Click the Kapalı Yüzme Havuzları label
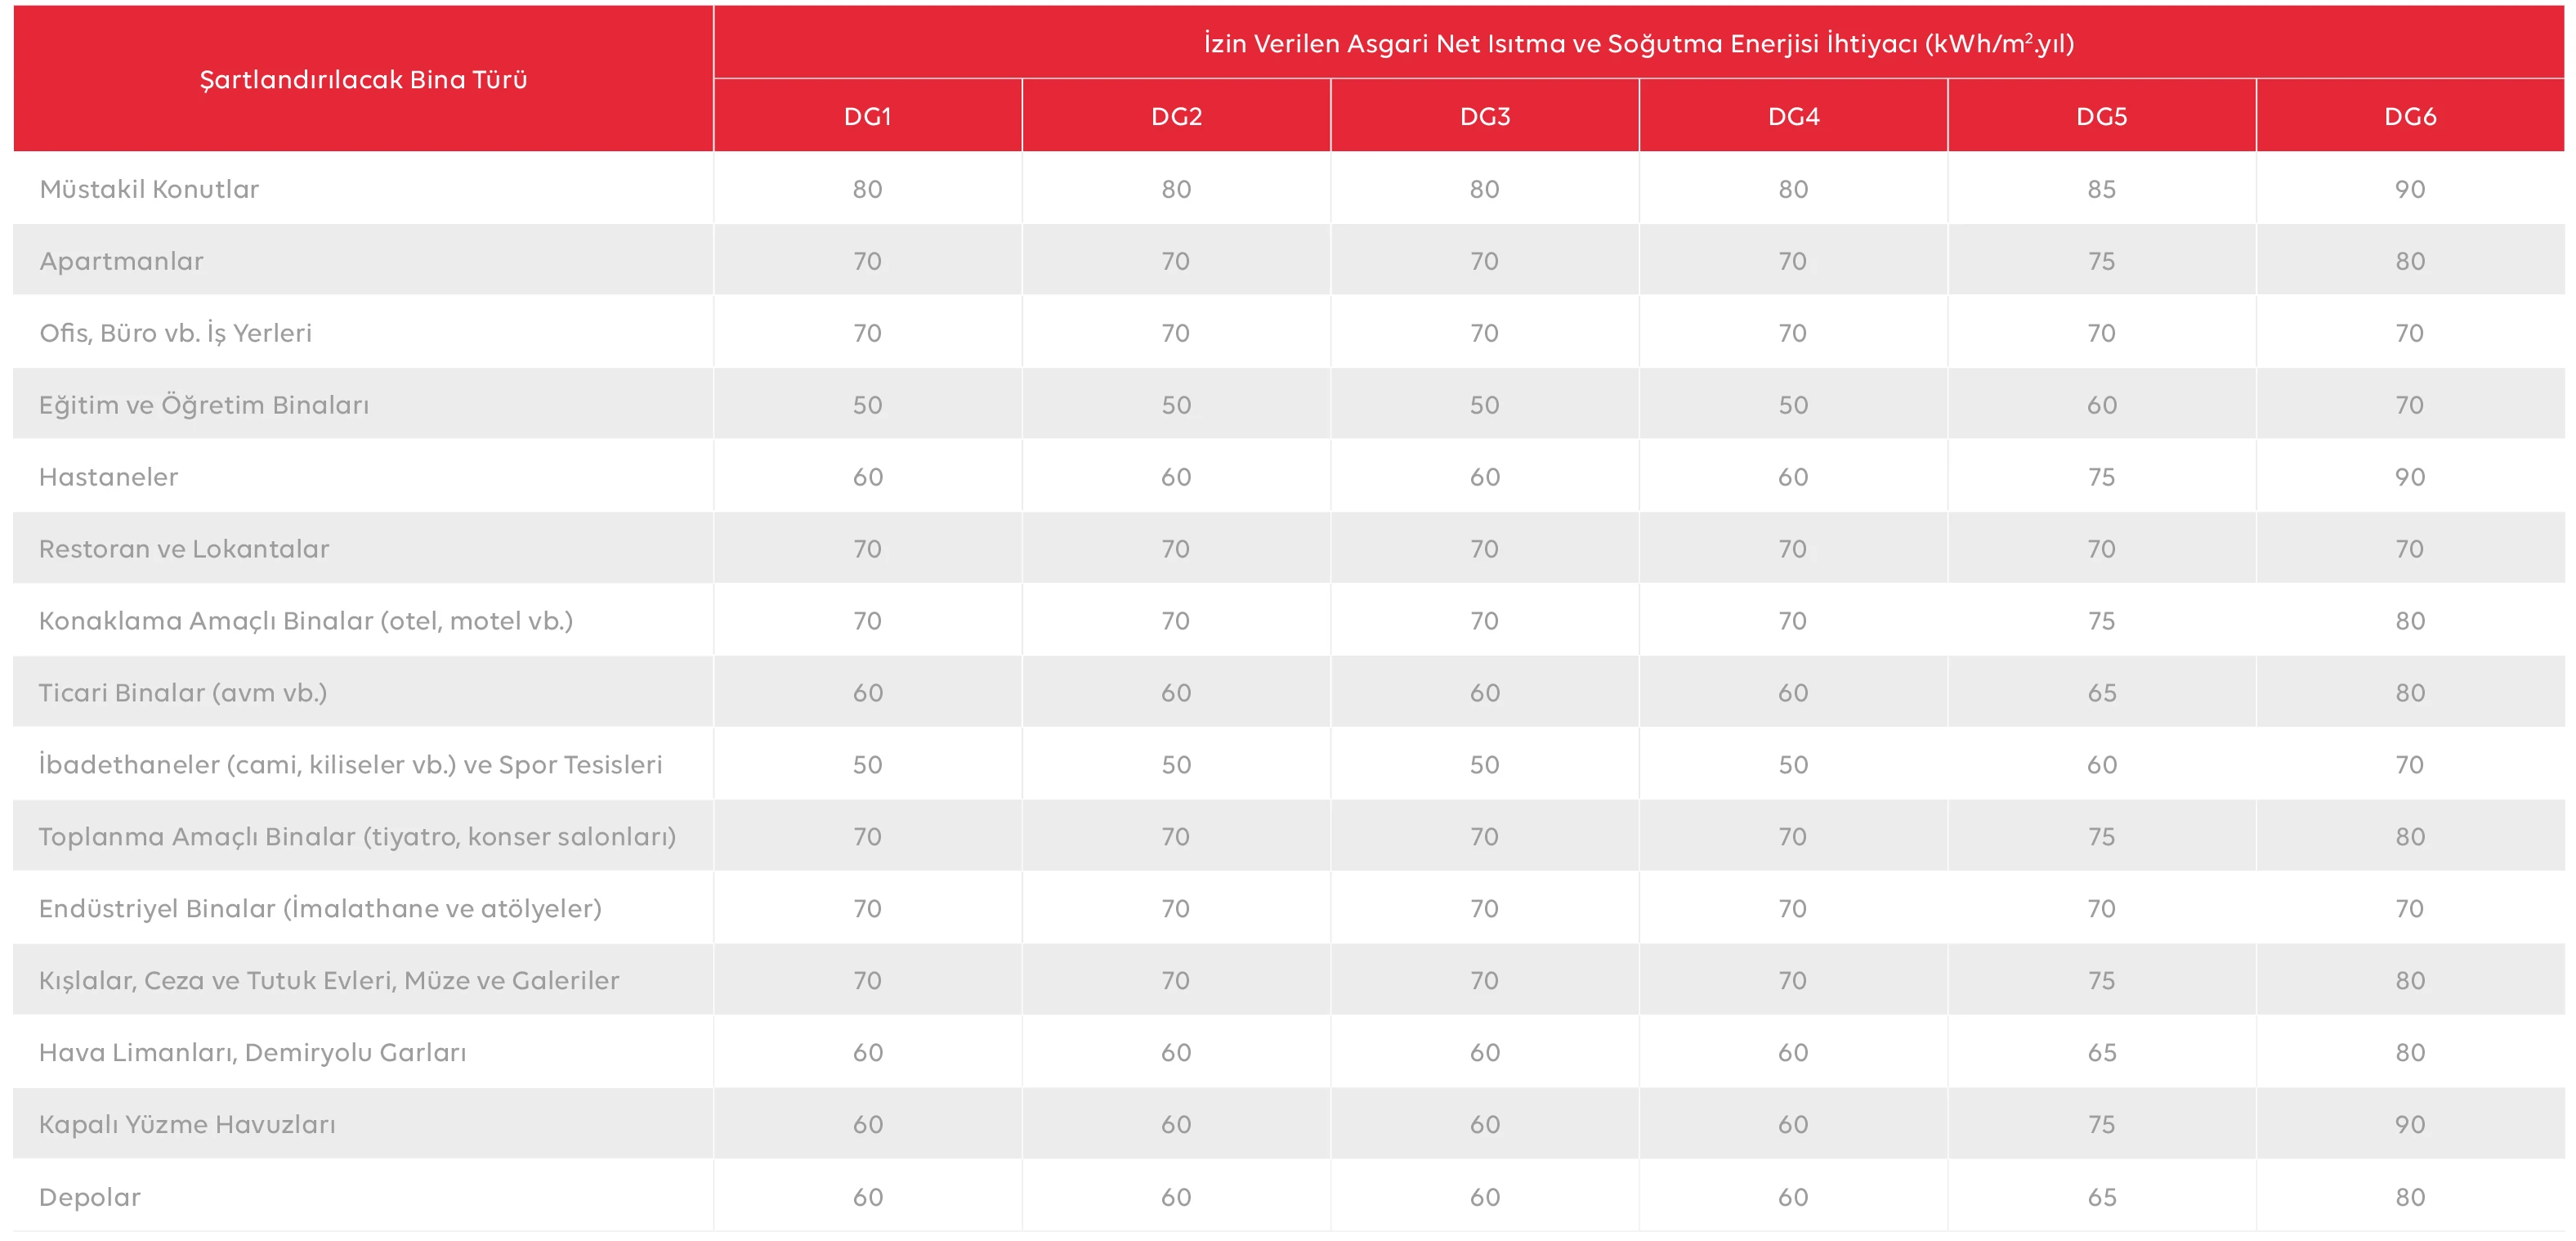Screen dimensions: 2576x1241 pos(187,1124)
